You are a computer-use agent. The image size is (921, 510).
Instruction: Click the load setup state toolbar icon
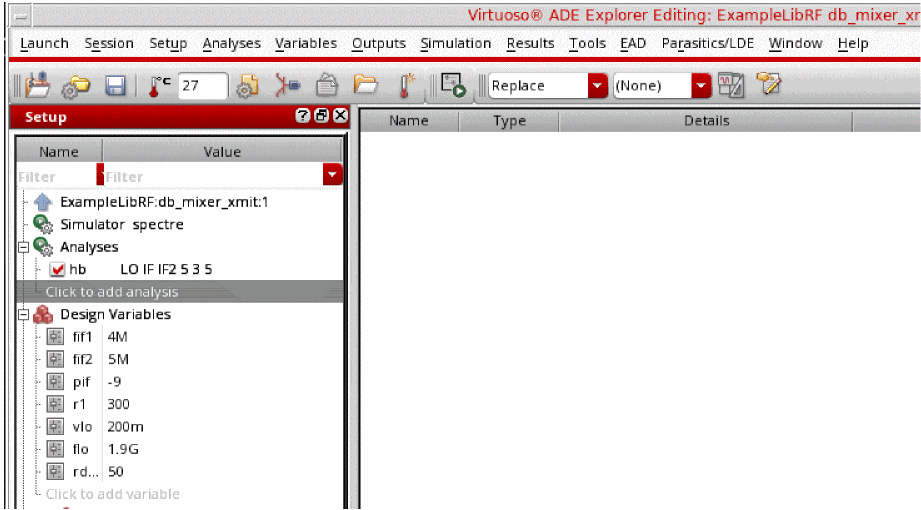(x=38, y=86)
